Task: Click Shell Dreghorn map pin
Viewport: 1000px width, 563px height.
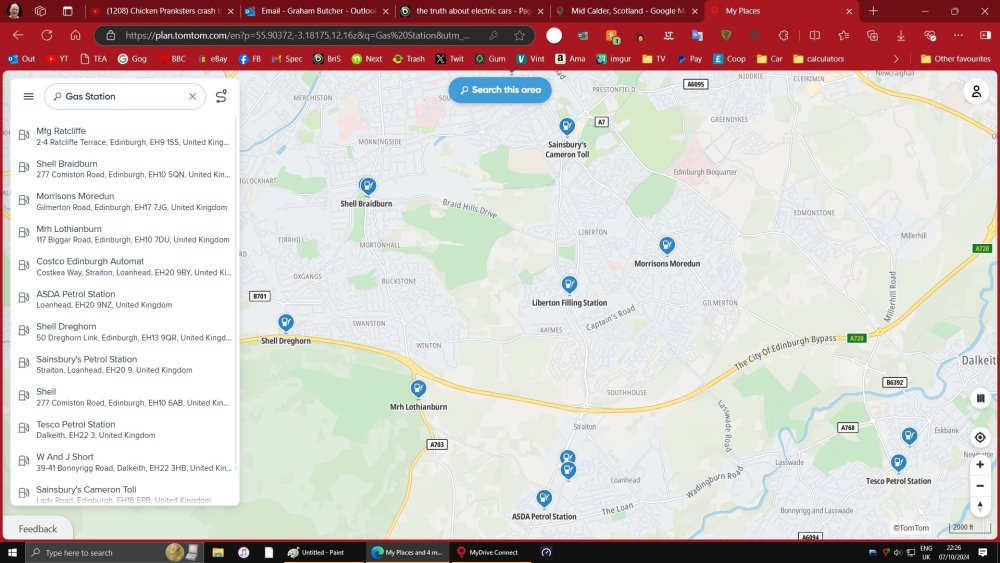Action: 286,323
